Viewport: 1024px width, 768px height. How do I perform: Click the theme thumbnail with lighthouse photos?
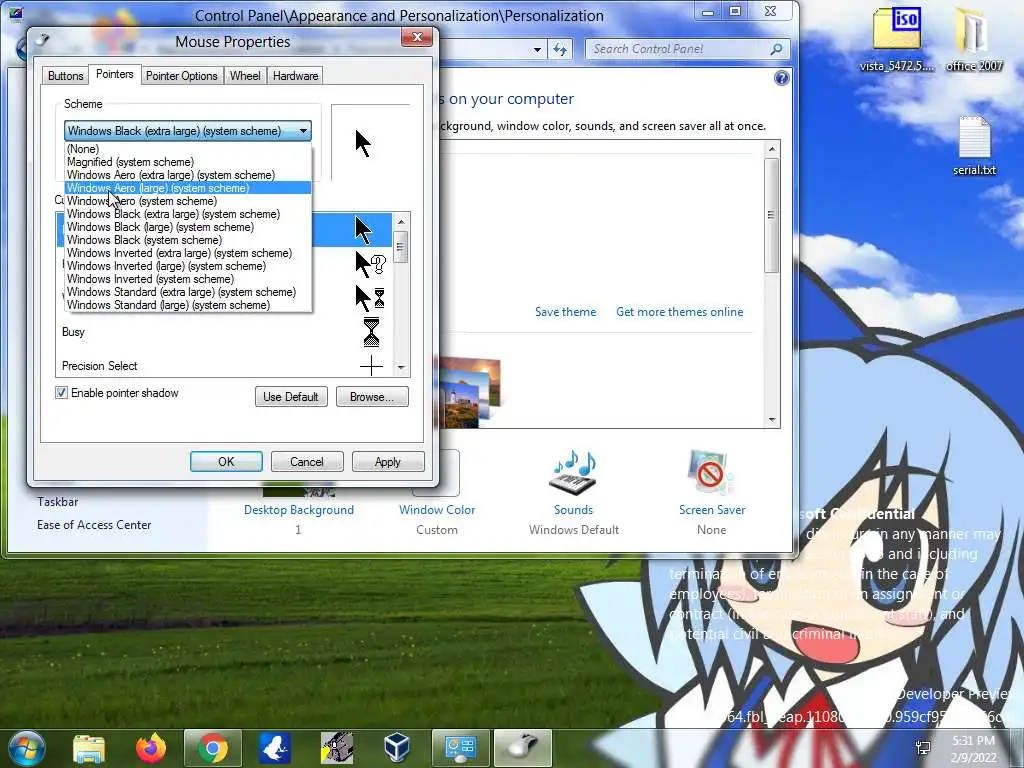(470, 392)
